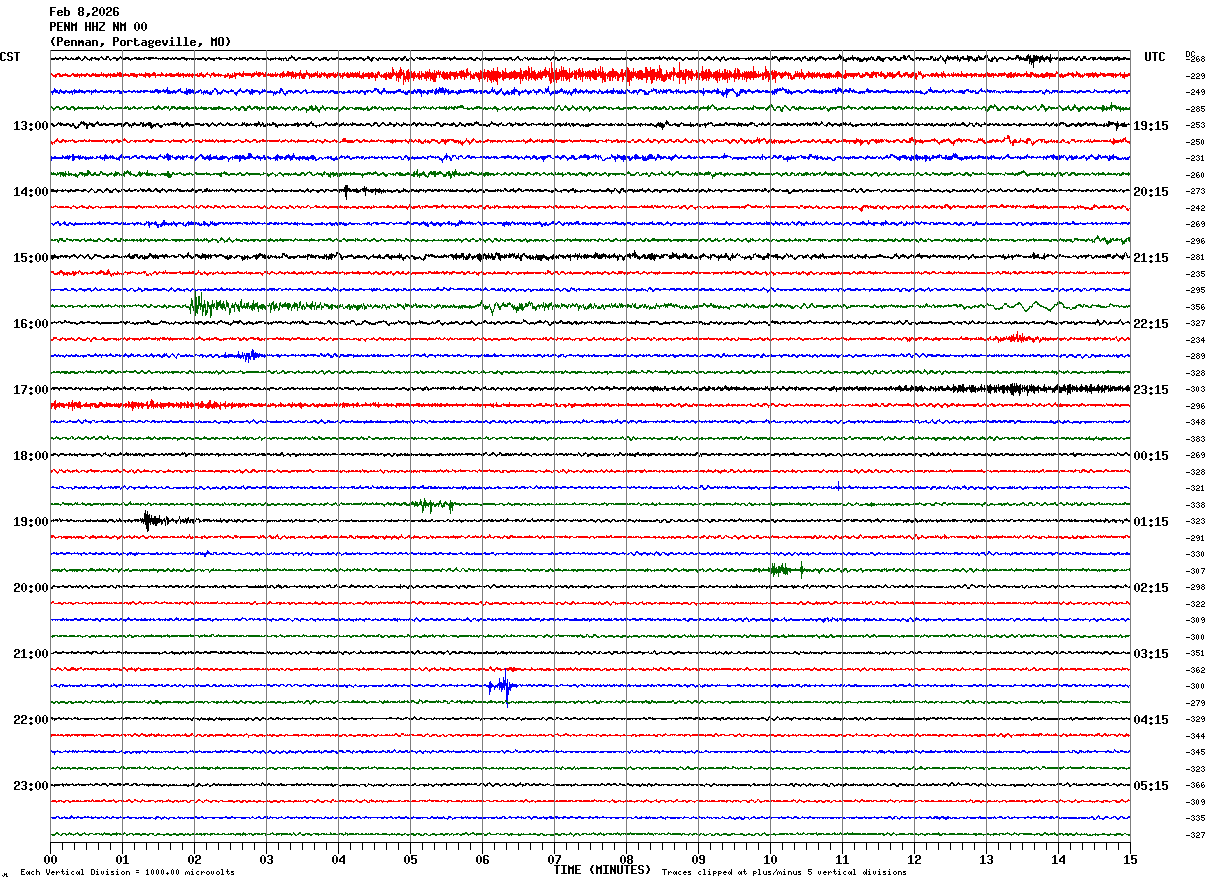Screen dimensions: 1210x886
Task: Click the PENM HHZ NM 00 station label
Action: (x=98, y=27)
